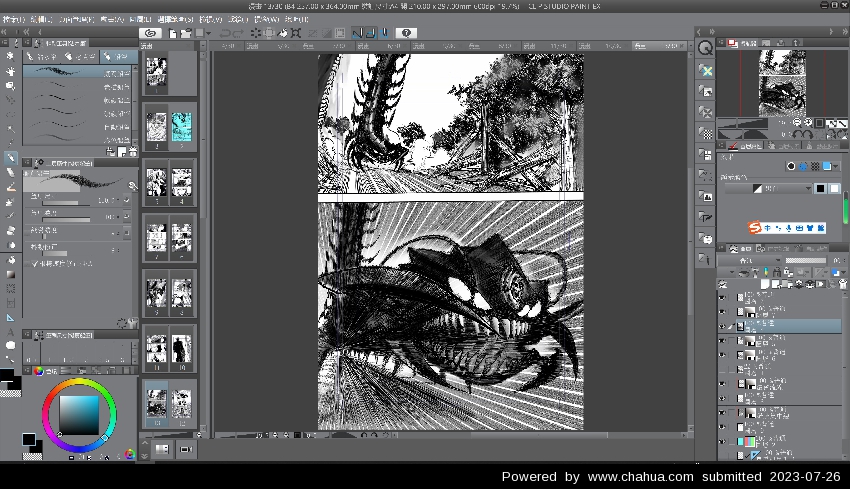Viewport: 850px width, 489px height.
Task: Collapse right palette dock double arrow
Action: pos(844,33)
